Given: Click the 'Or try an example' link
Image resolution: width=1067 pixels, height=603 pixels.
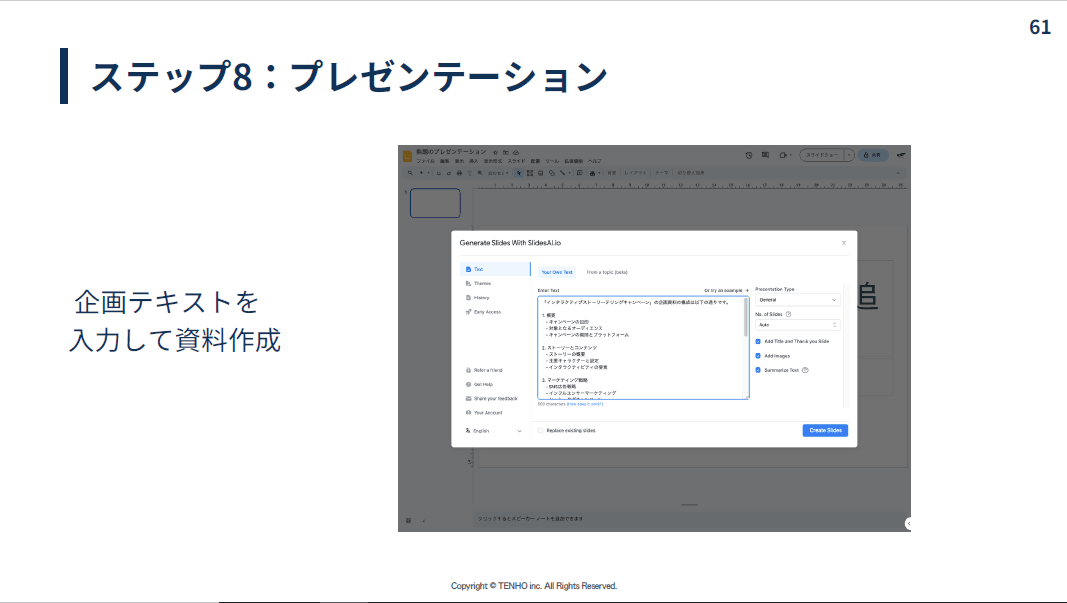Looking at the screenshot, I should 725,290.
